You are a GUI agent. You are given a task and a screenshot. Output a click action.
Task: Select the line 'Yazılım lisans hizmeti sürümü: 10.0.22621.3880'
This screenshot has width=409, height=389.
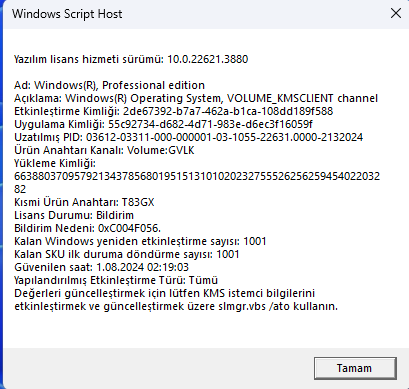pos(131,59)
